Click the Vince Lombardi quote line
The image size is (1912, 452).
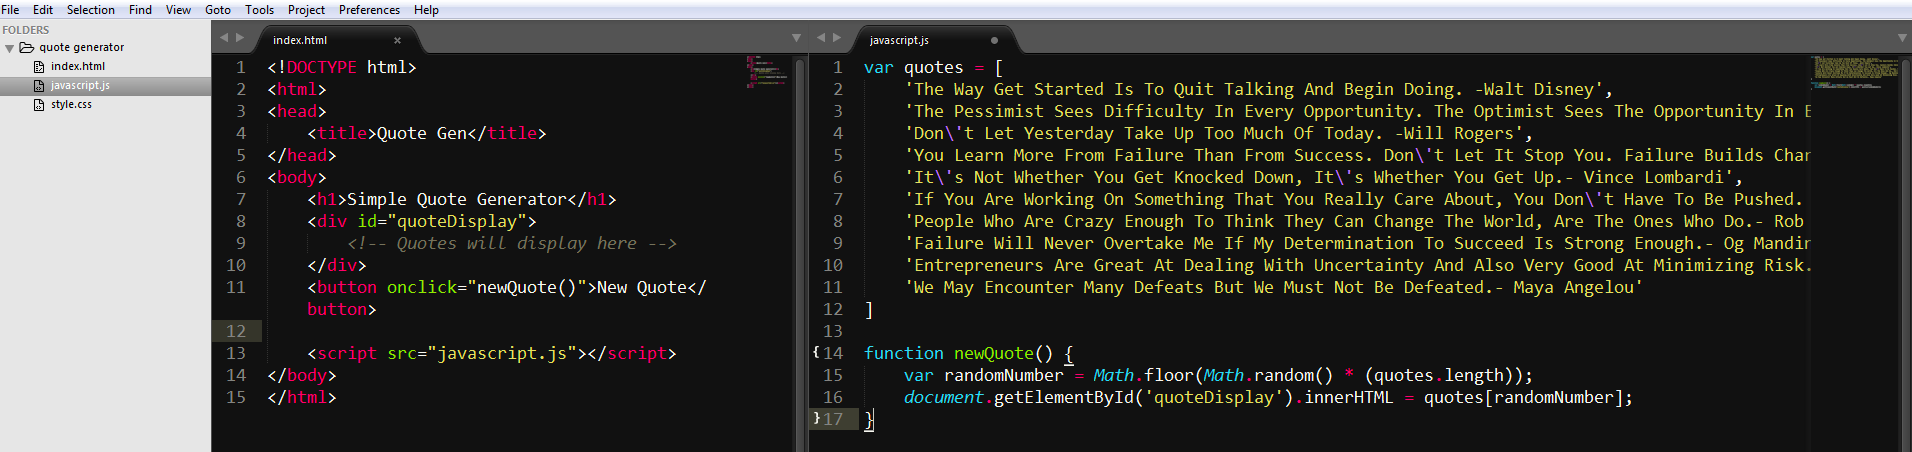pyautogui.click(x=1323, y=177)
